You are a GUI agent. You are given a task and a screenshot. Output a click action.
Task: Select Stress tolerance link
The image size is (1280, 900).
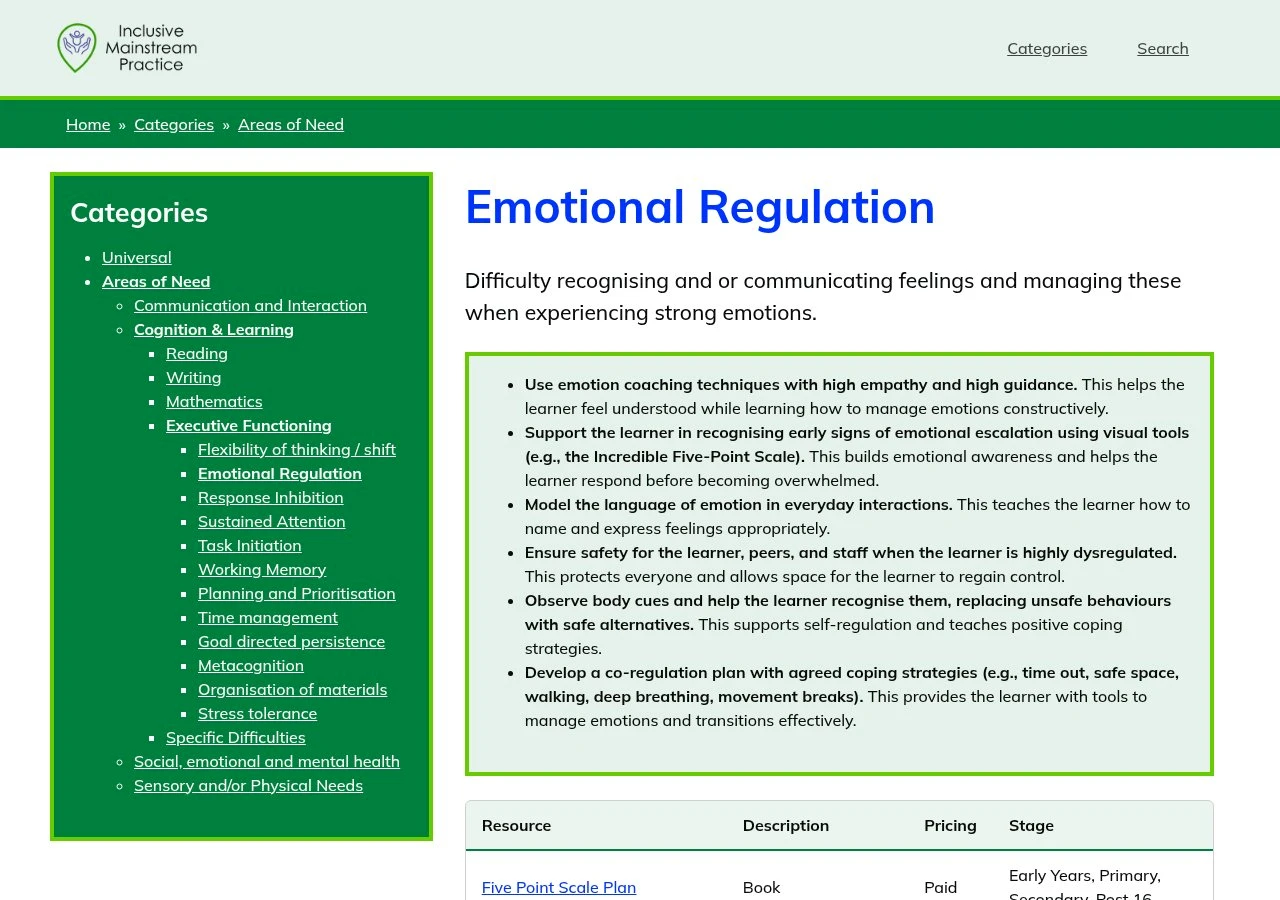(257, 713)
